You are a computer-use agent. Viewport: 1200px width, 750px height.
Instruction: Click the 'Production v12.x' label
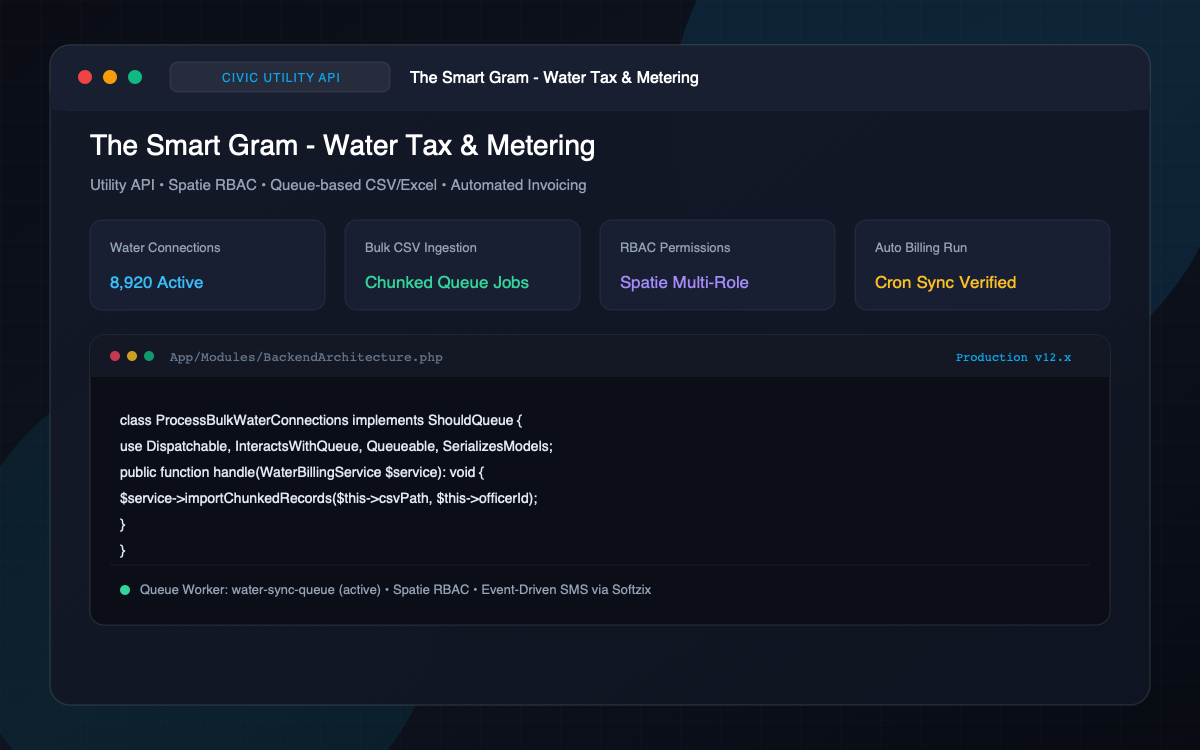(1013, 357)
